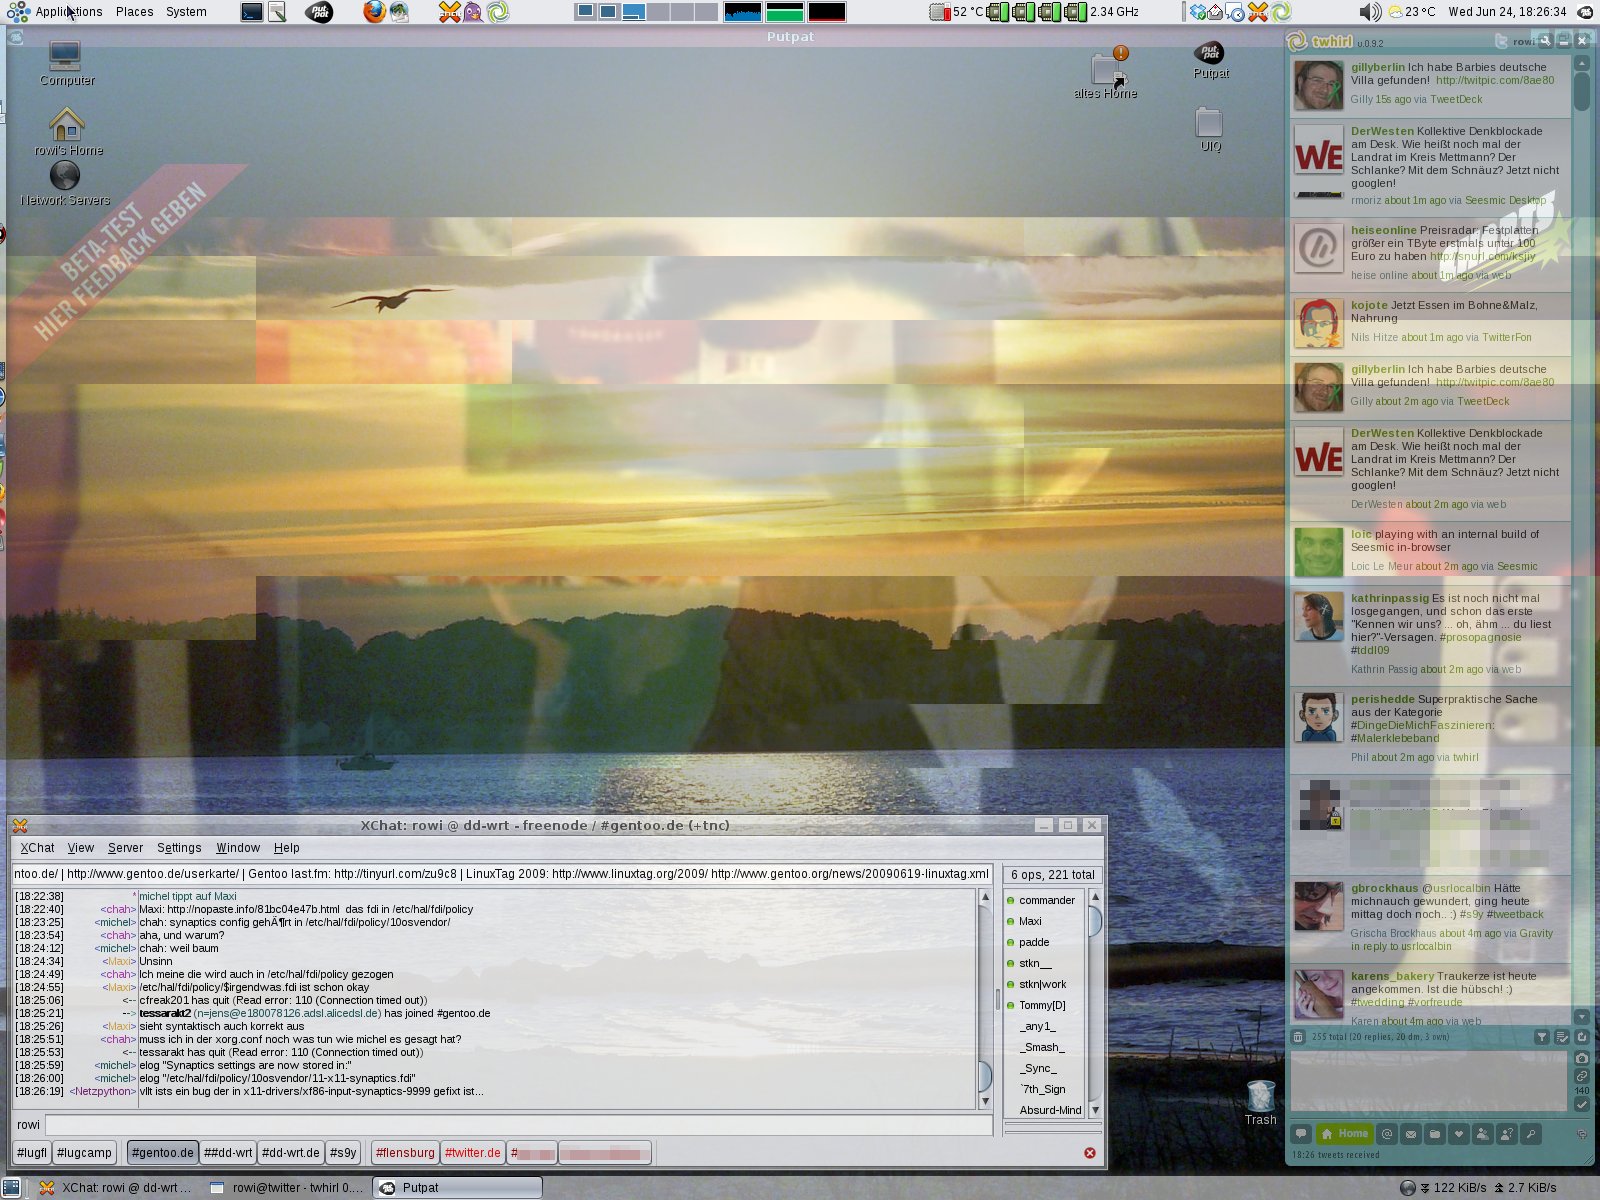Click the Putpat launcher in the top panel
This screenshot has width=1600, height=1200.
(319, 12)
